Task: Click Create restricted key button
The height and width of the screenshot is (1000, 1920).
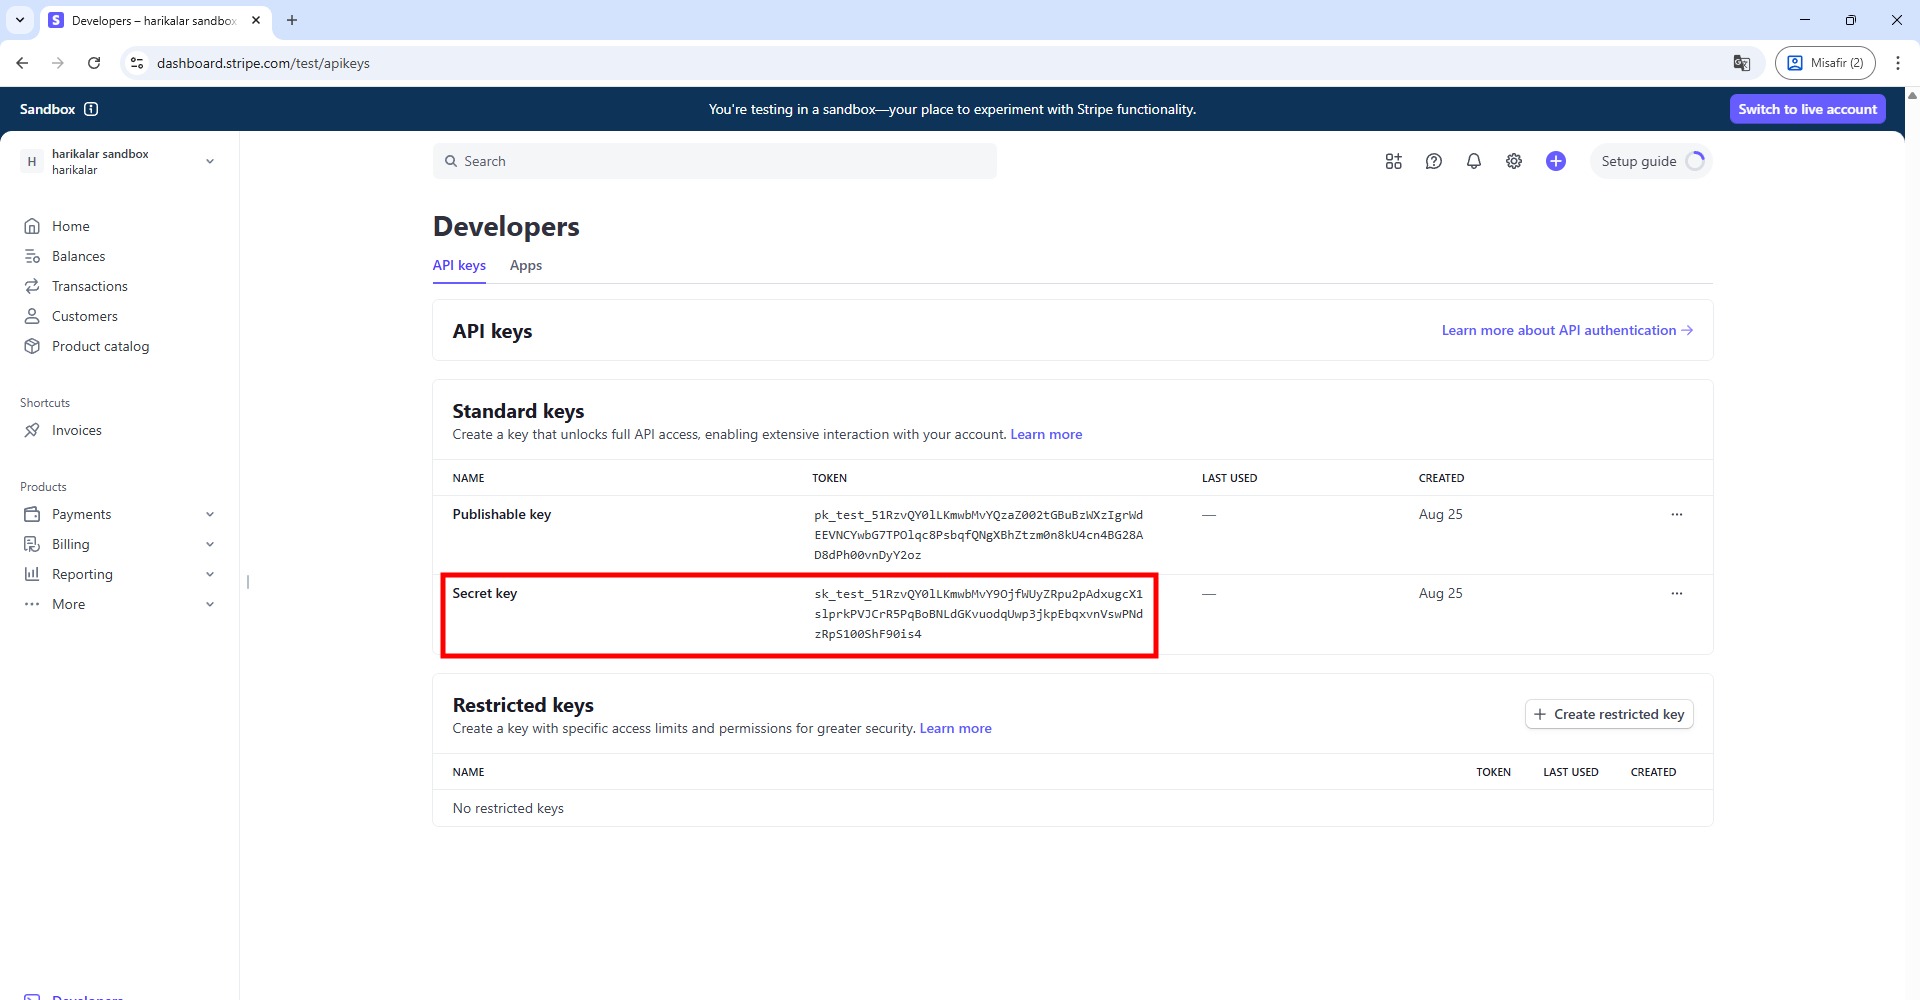Action: pos(1608,714)
